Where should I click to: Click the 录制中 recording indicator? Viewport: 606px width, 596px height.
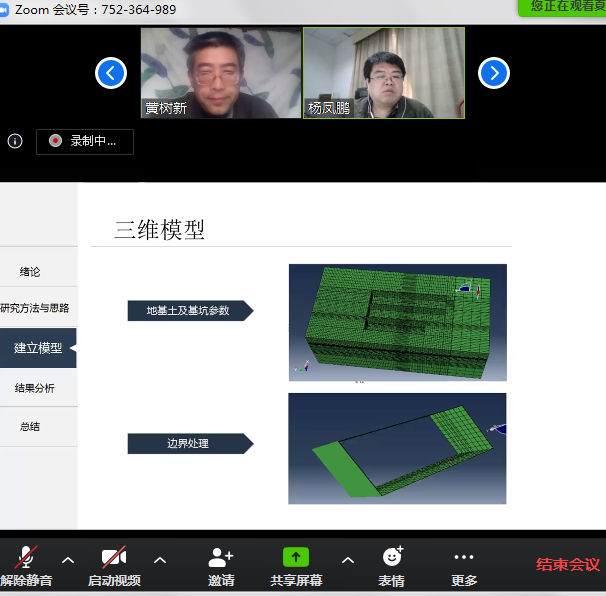pos(84,141)
